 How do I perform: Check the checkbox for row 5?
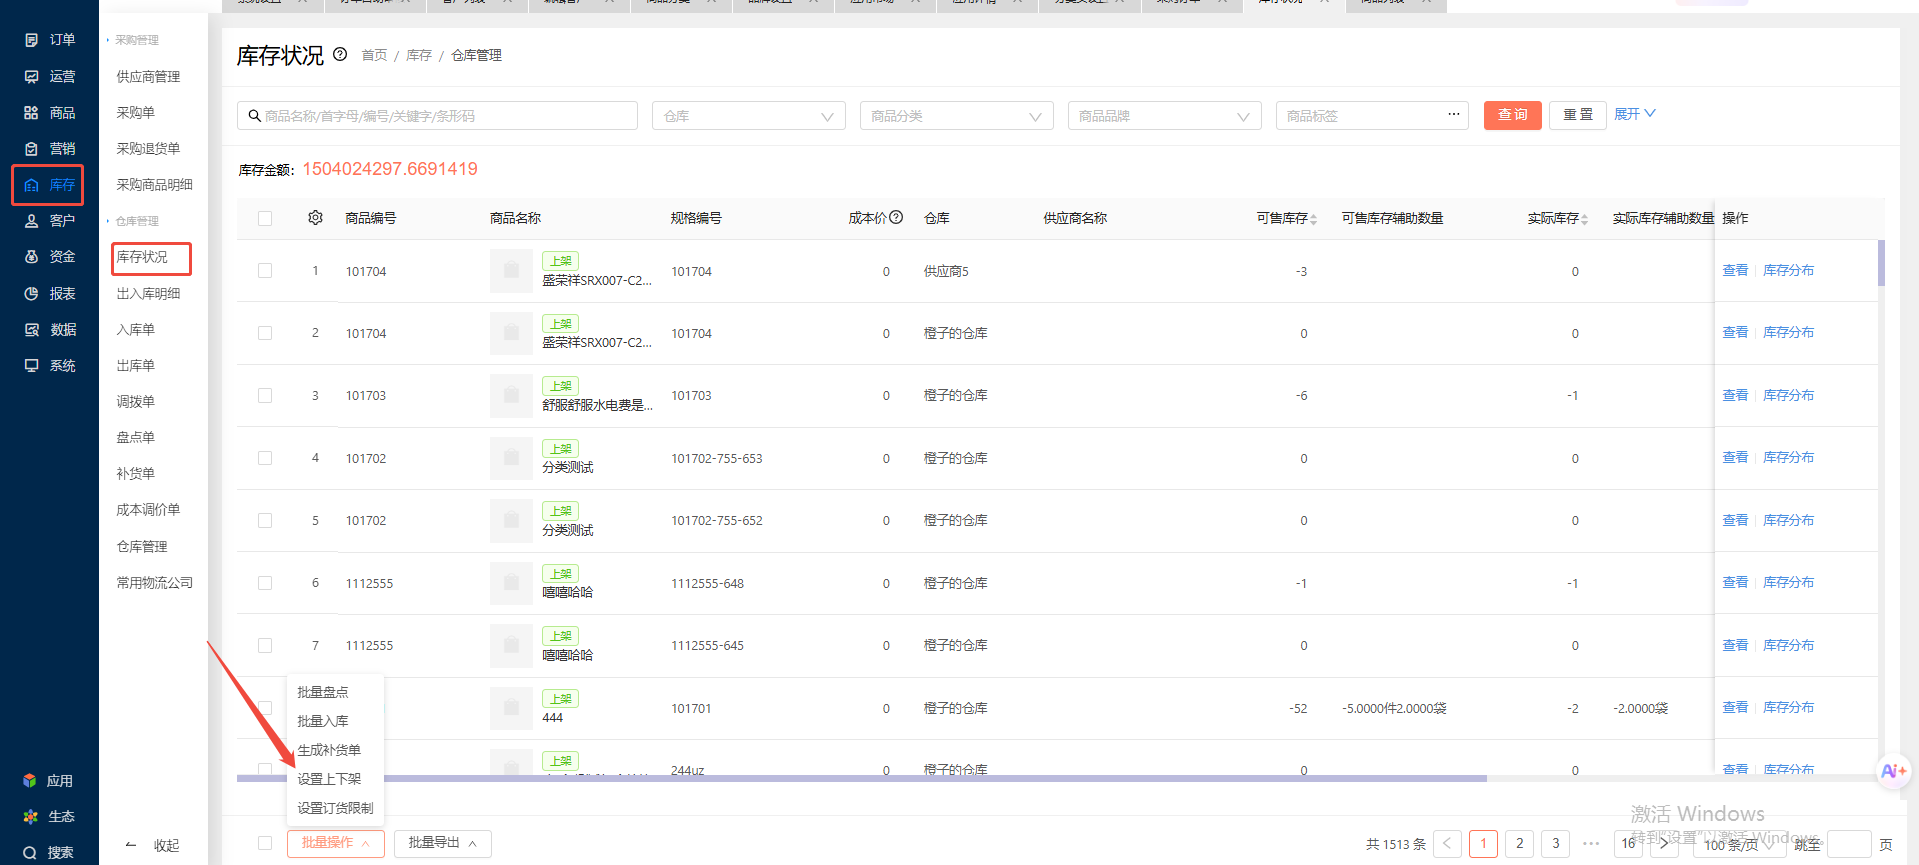[x=265, y=521]
